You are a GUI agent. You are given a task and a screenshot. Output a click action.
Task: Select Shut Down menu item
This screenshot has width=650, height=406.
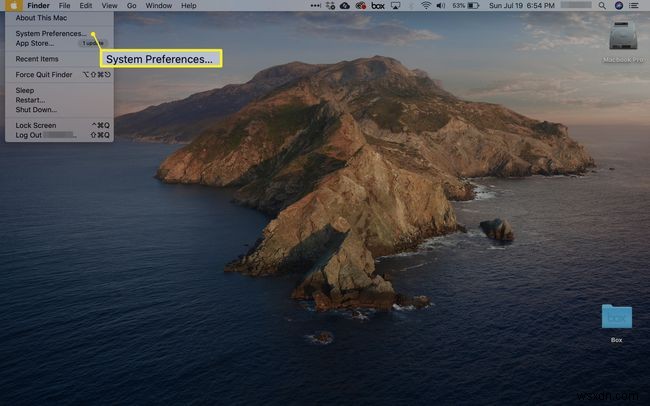(x=36, y=110)
